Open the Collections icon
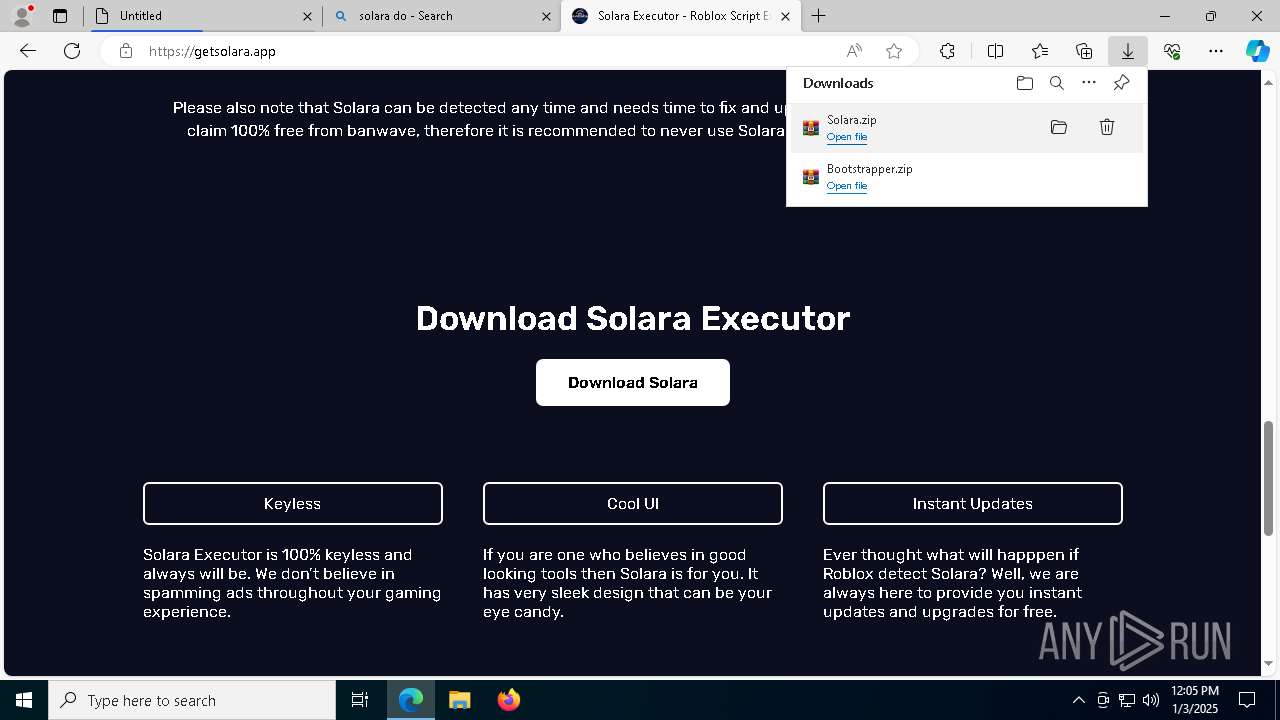The width and height of the screenshot is (1280, 720). [1084, 51]
